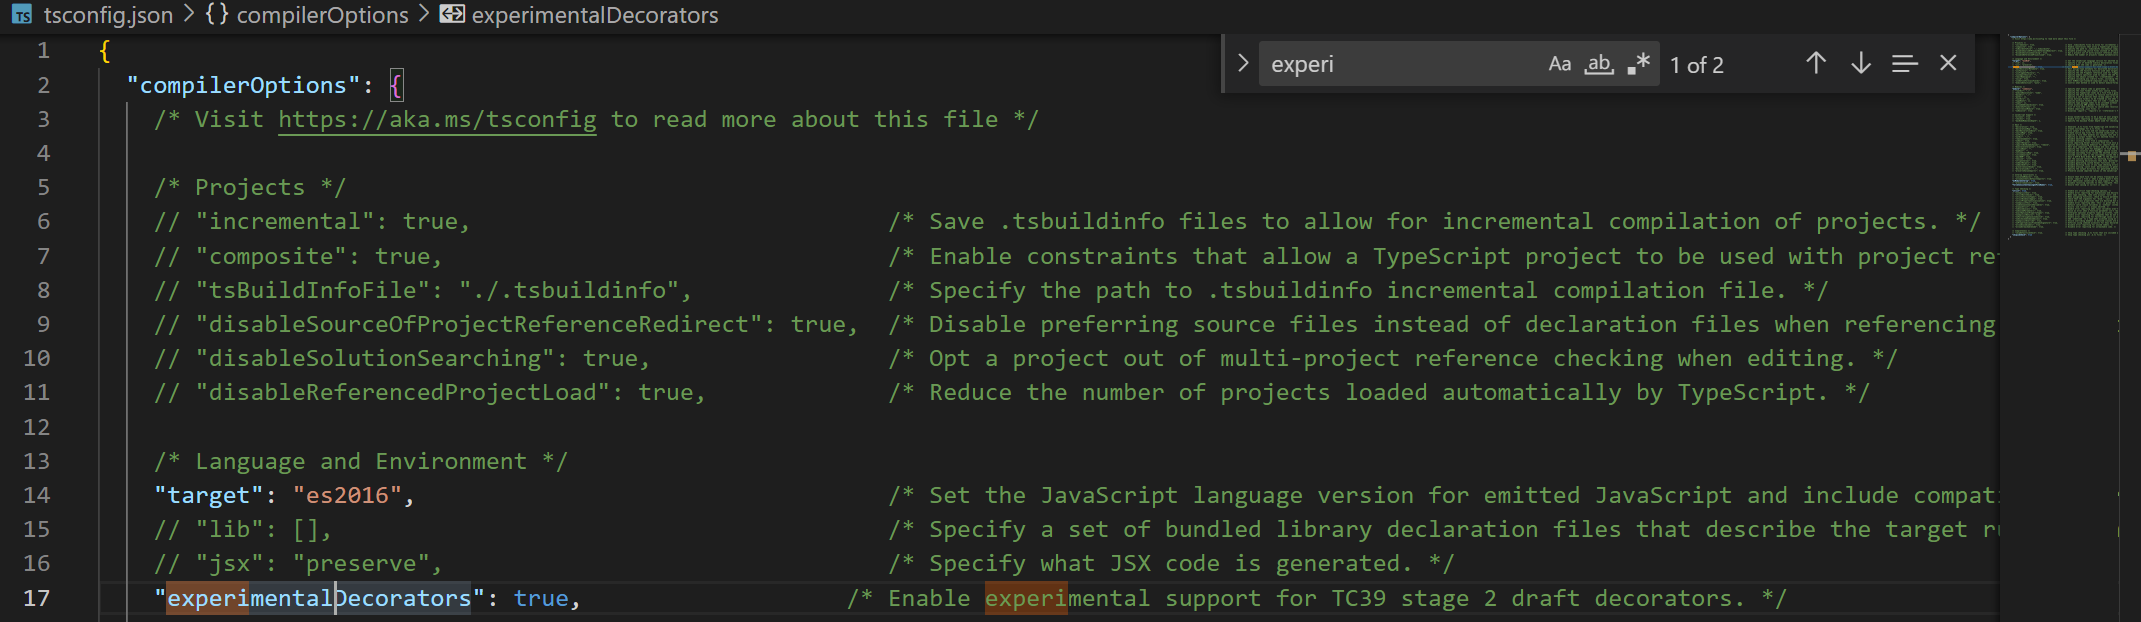The image size is (2141, 622).
Task: Click 'Specify what JSX code is generated' comment
Action: (1171, 563)
